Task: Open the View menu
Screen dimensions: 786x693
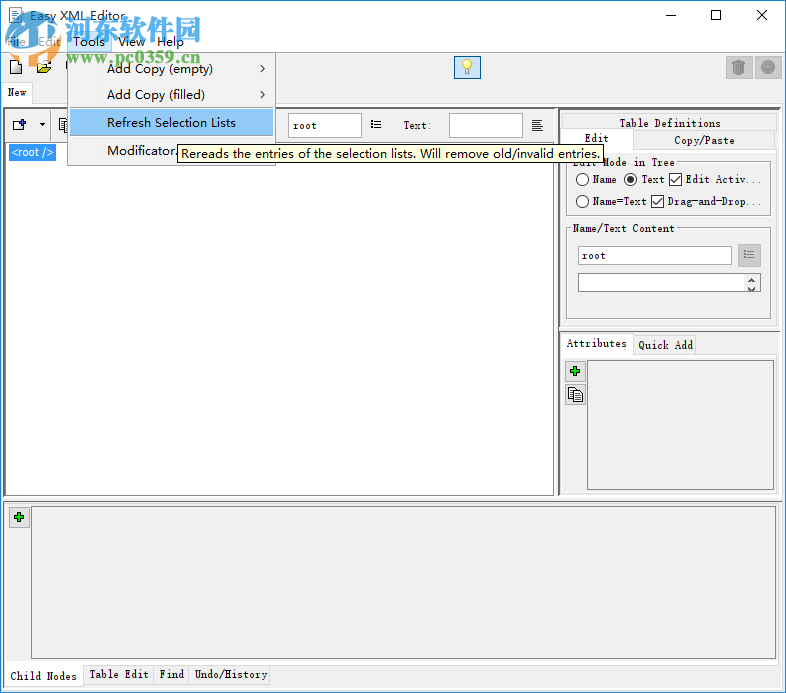Action: (131, 42)
